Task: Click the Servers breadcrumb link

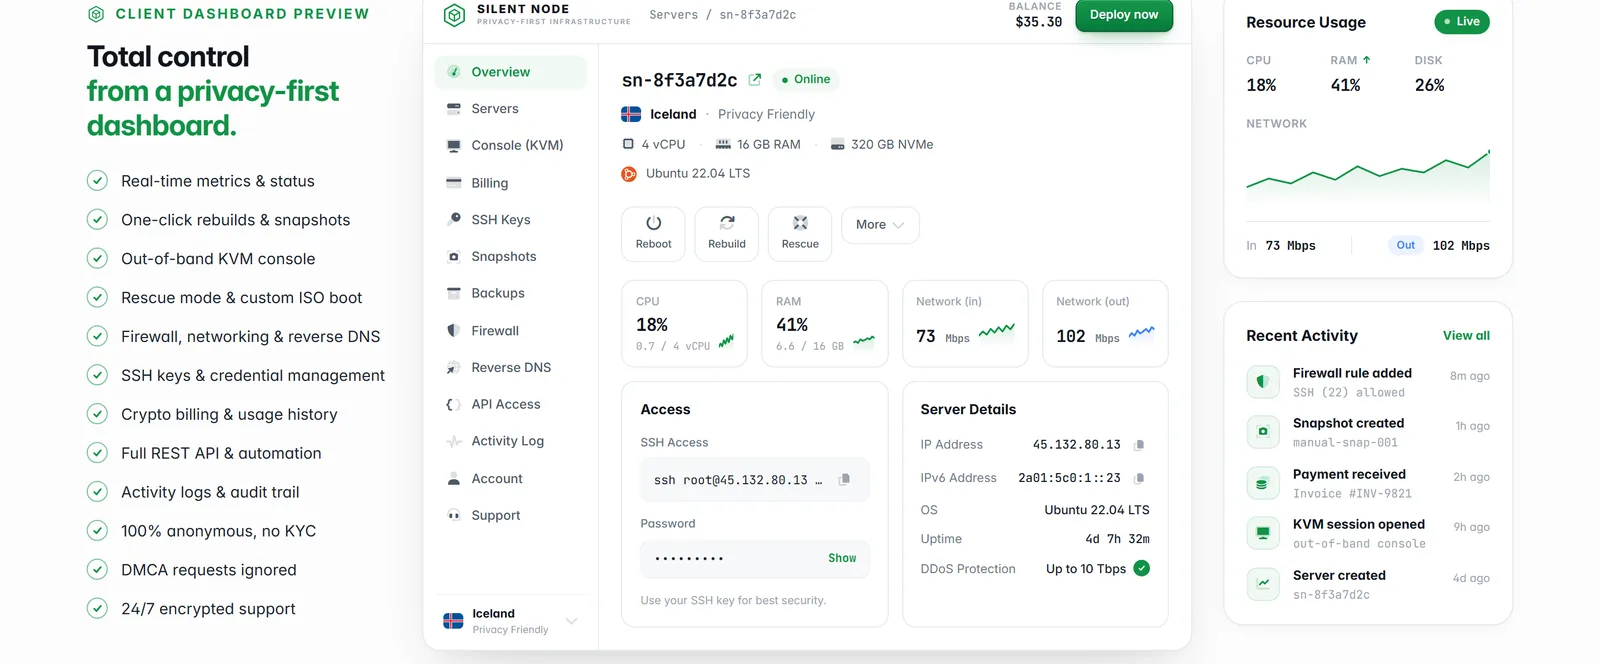Action: (x=673, y=15)
